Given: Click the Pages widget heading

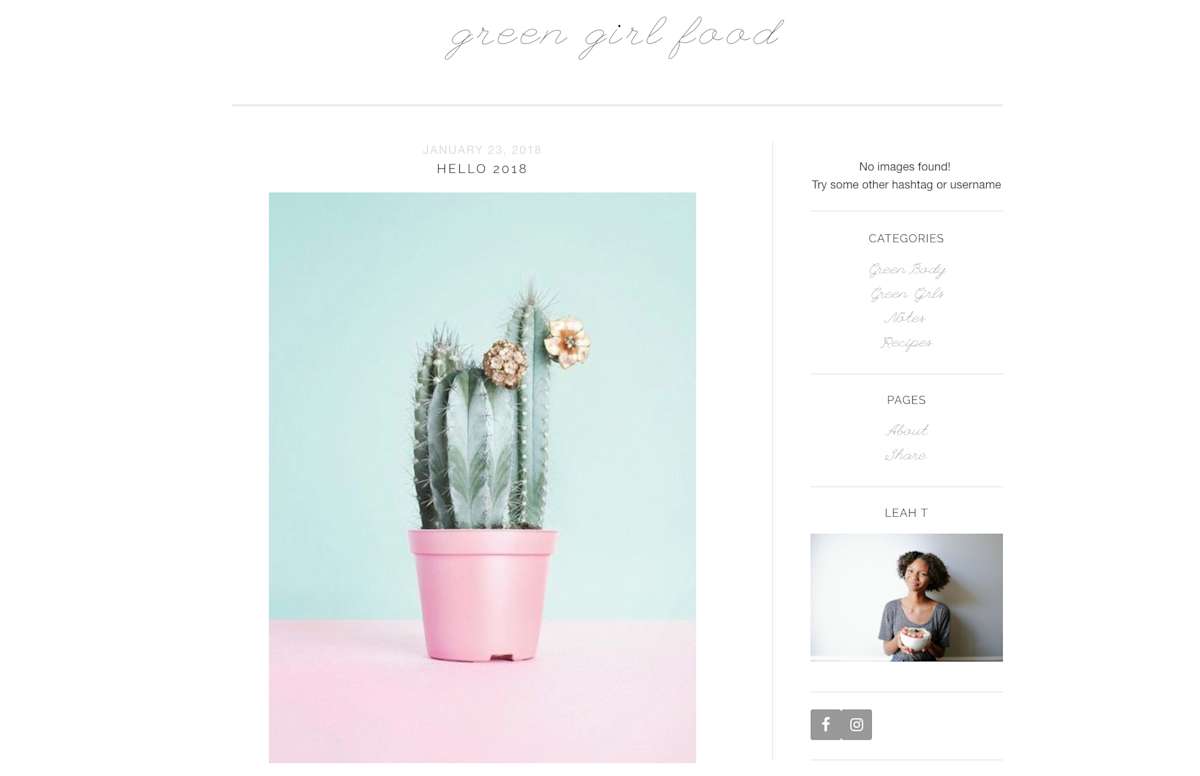Looking at the screenshot, I should [x=906, y=400].
